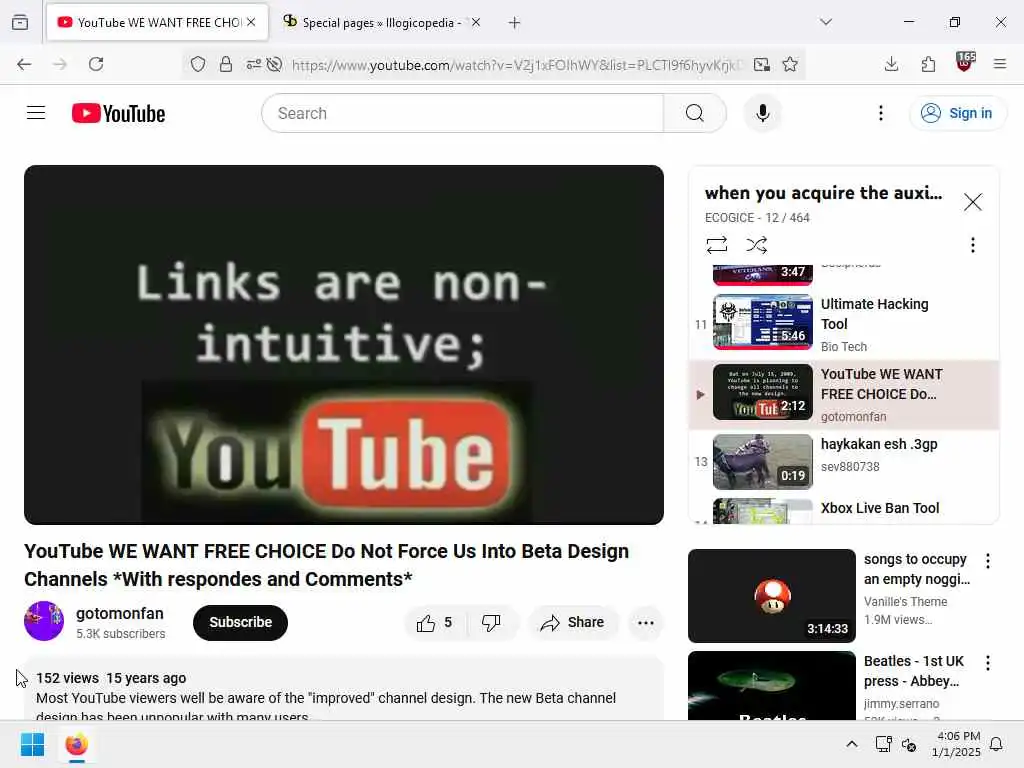Open options for songs to occupy video

tap(987, 561)
